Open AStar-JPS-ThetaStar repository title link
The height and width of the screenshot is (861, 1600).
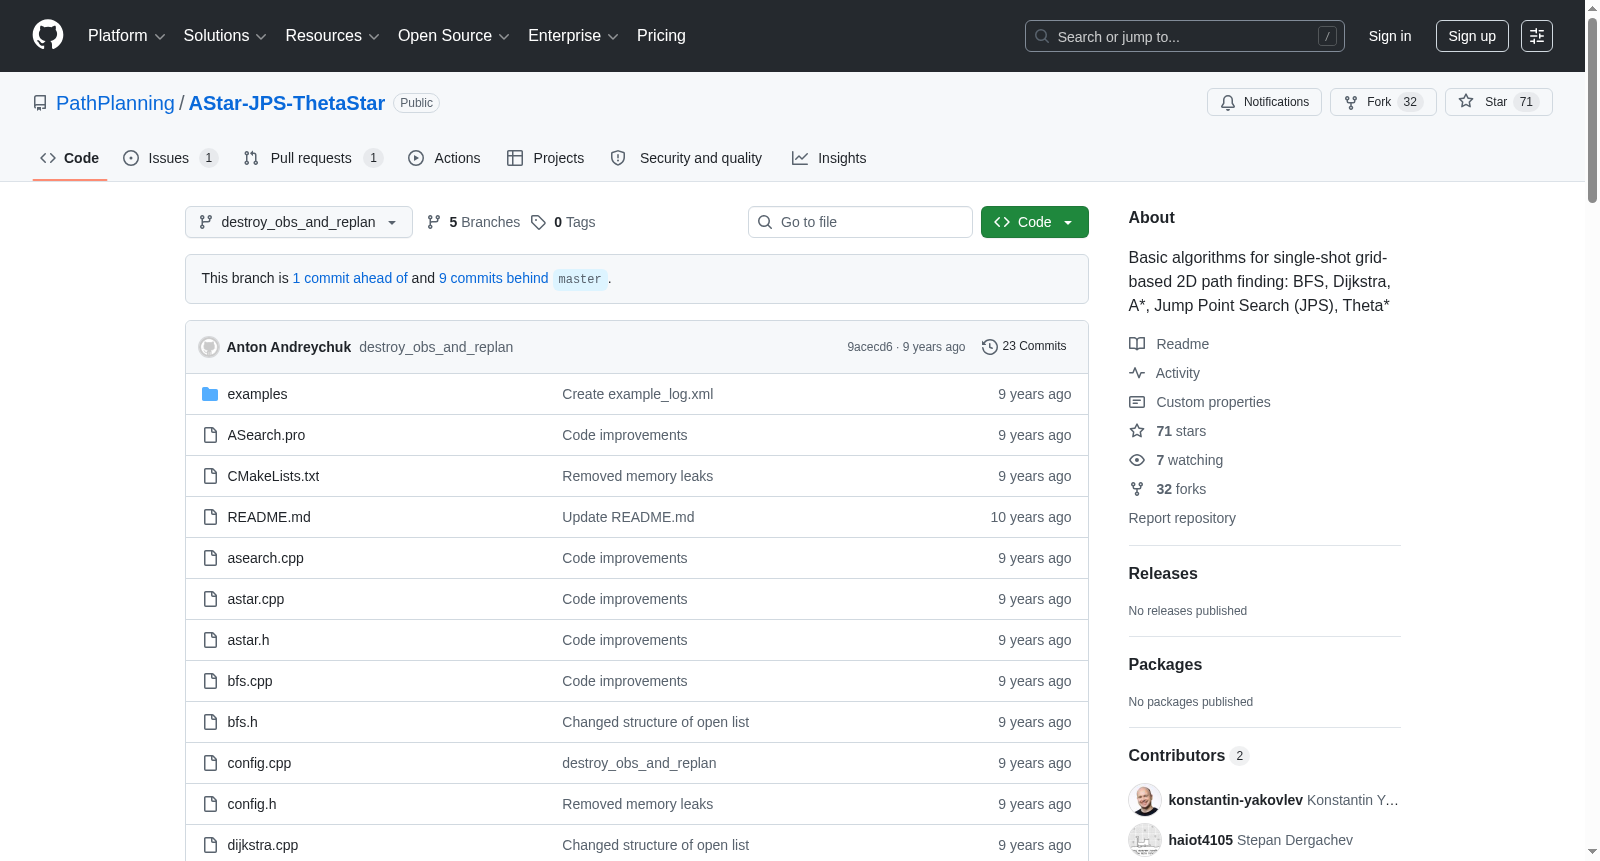287,103
